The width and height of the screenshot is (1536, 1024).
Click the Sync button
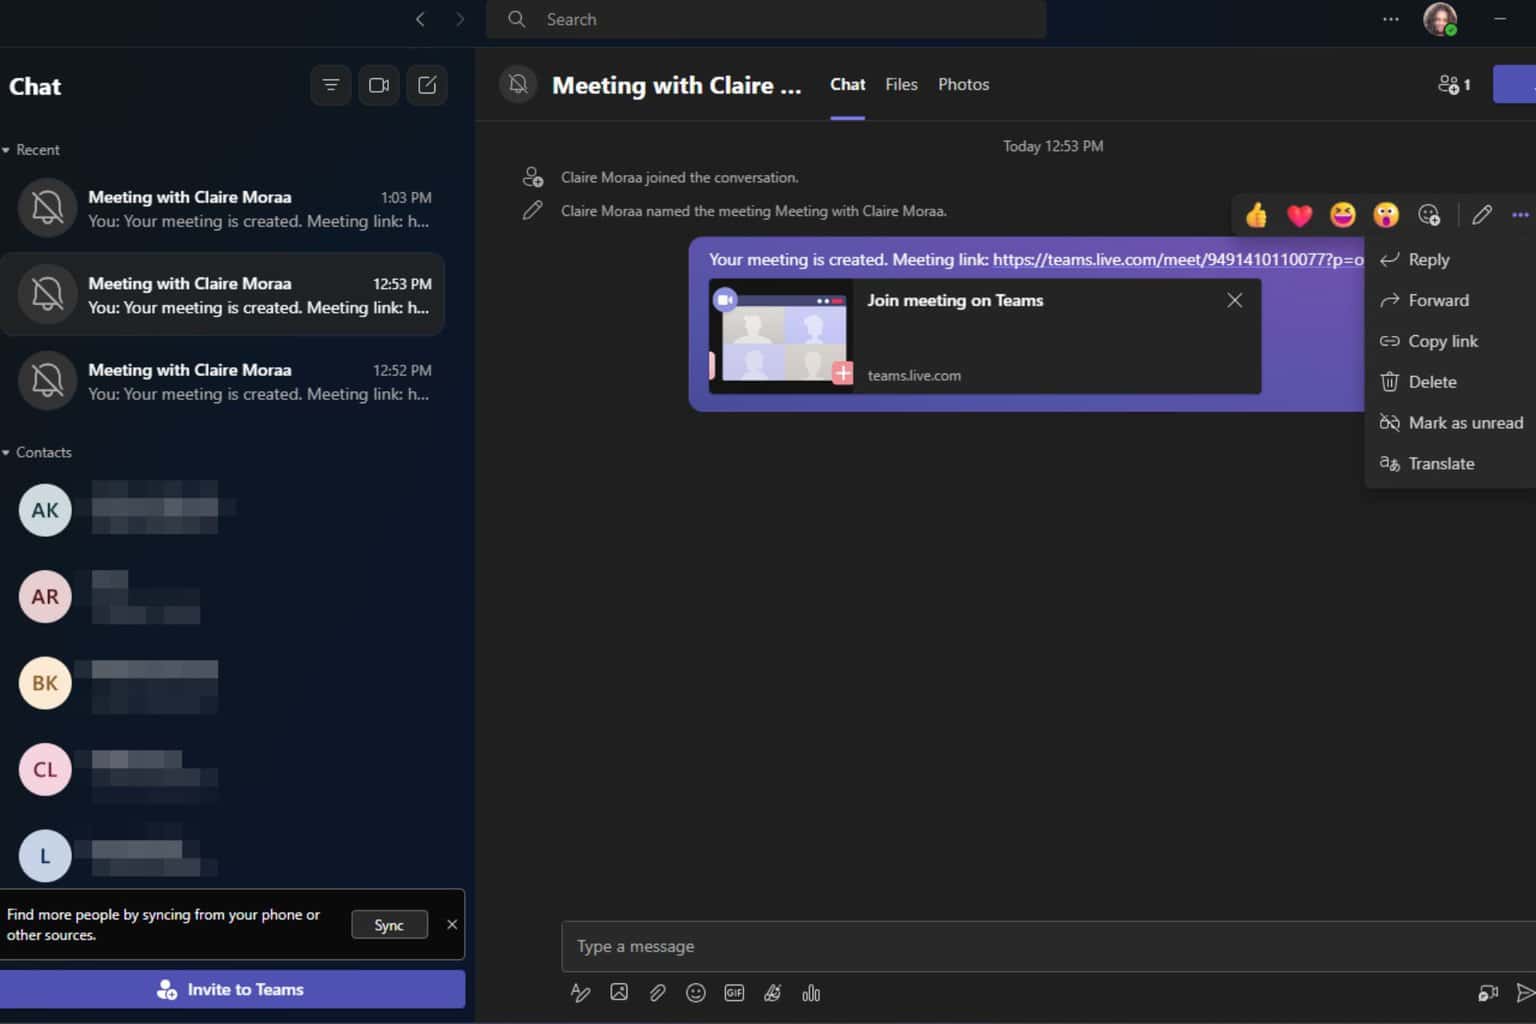click(389, 925)
